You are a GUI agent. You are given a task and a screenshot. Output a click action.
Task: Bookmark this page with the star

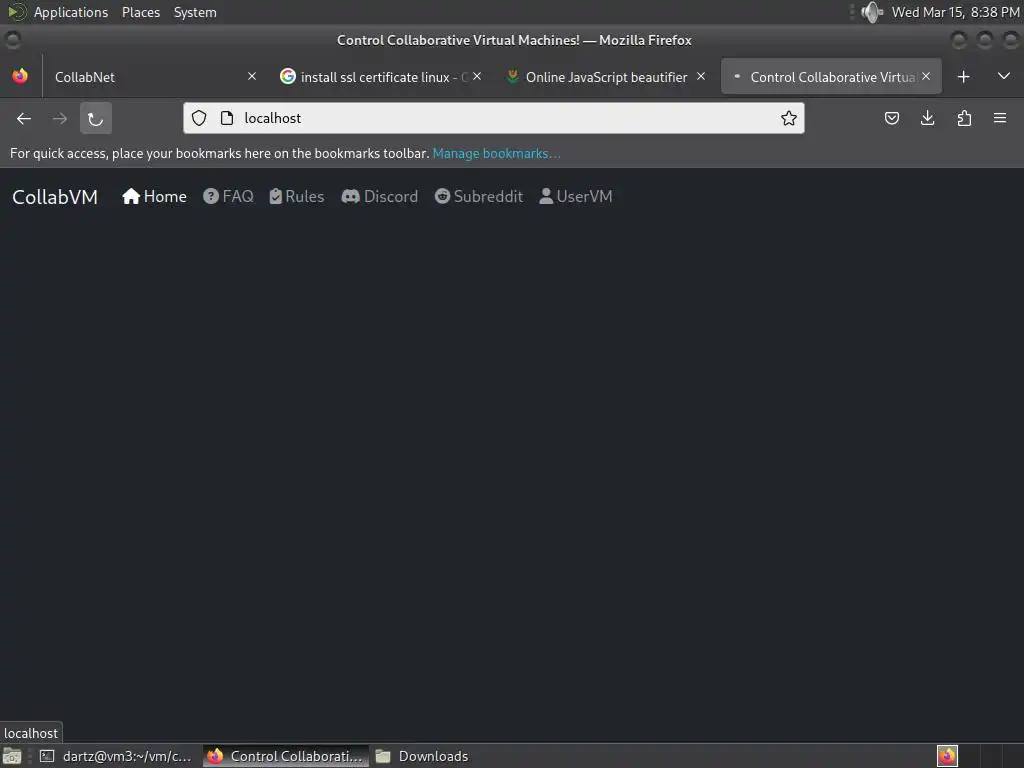pyautogui.click(x=789, y=118)
